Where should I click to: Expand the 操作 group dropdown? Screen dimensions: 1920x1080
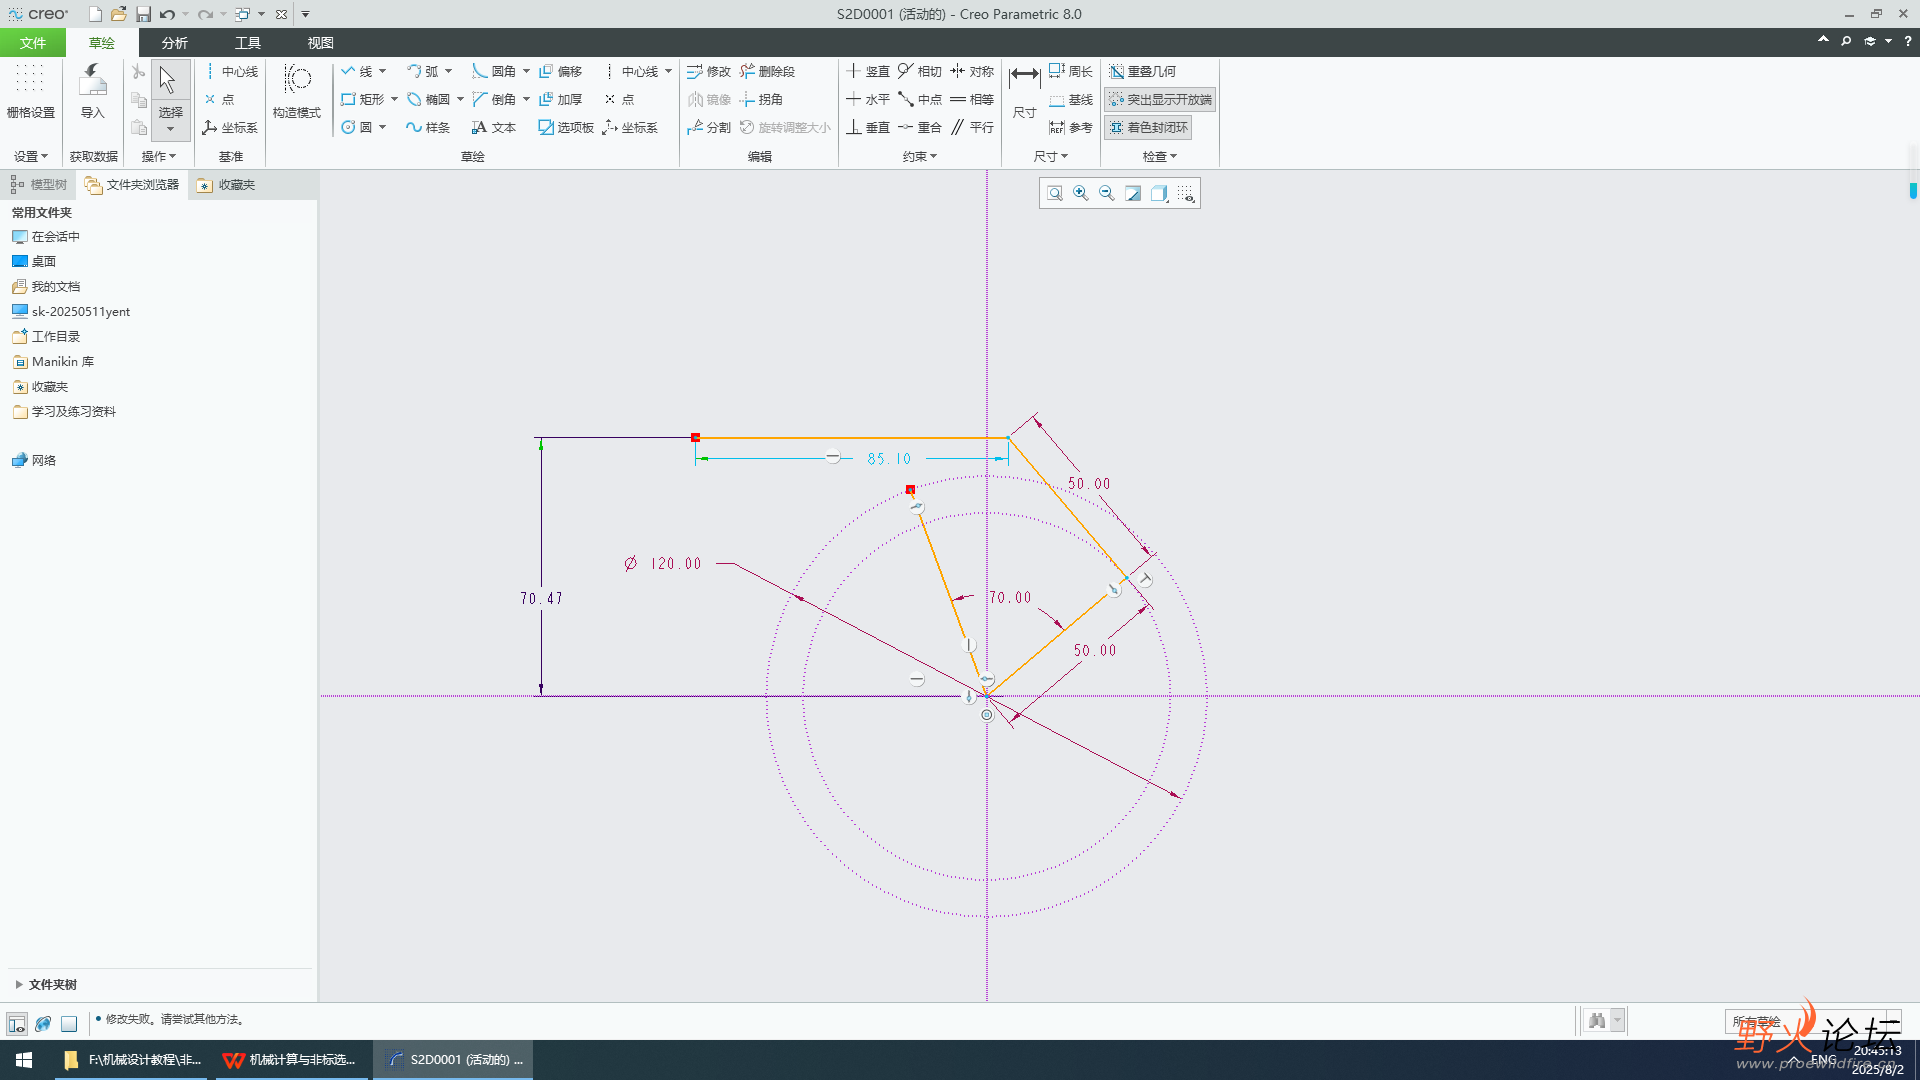coord(158,156)
